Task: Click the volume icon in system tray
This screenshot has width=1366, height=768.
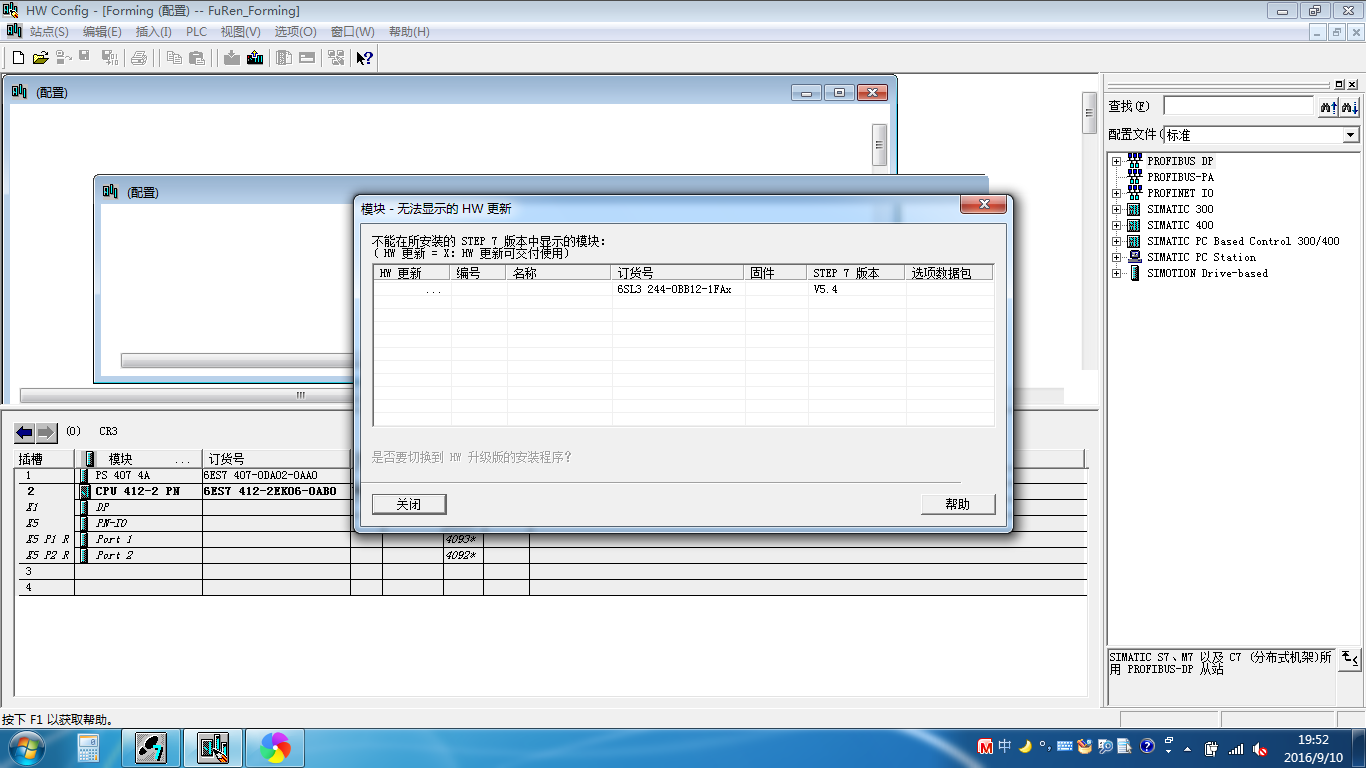Action: tap(1259, 748)
